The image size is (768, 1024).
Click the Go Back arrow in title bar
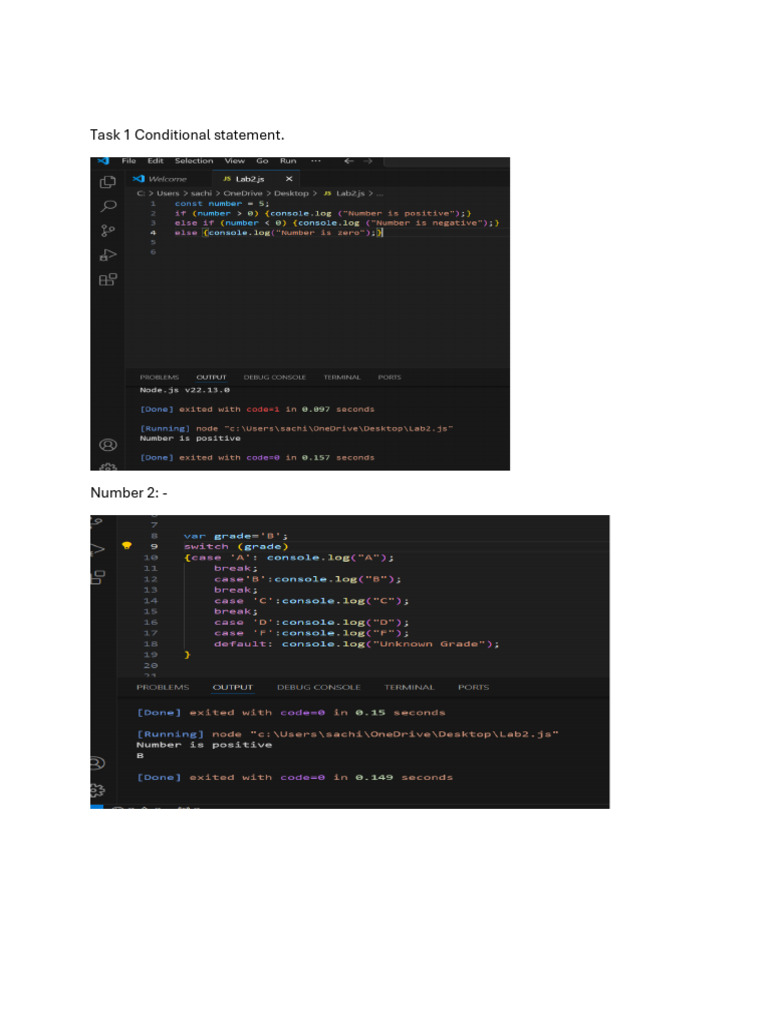click(349, 161)
